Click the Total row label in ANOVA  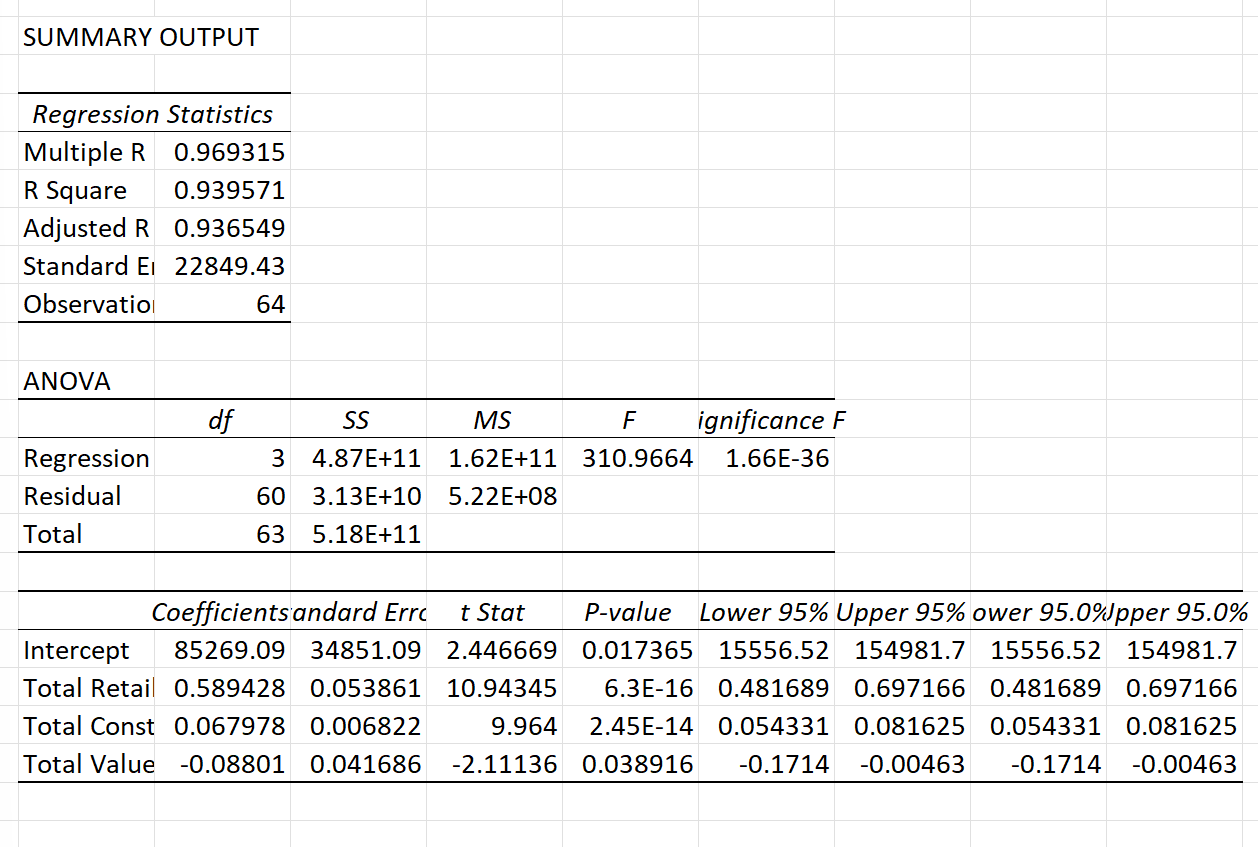53,535
